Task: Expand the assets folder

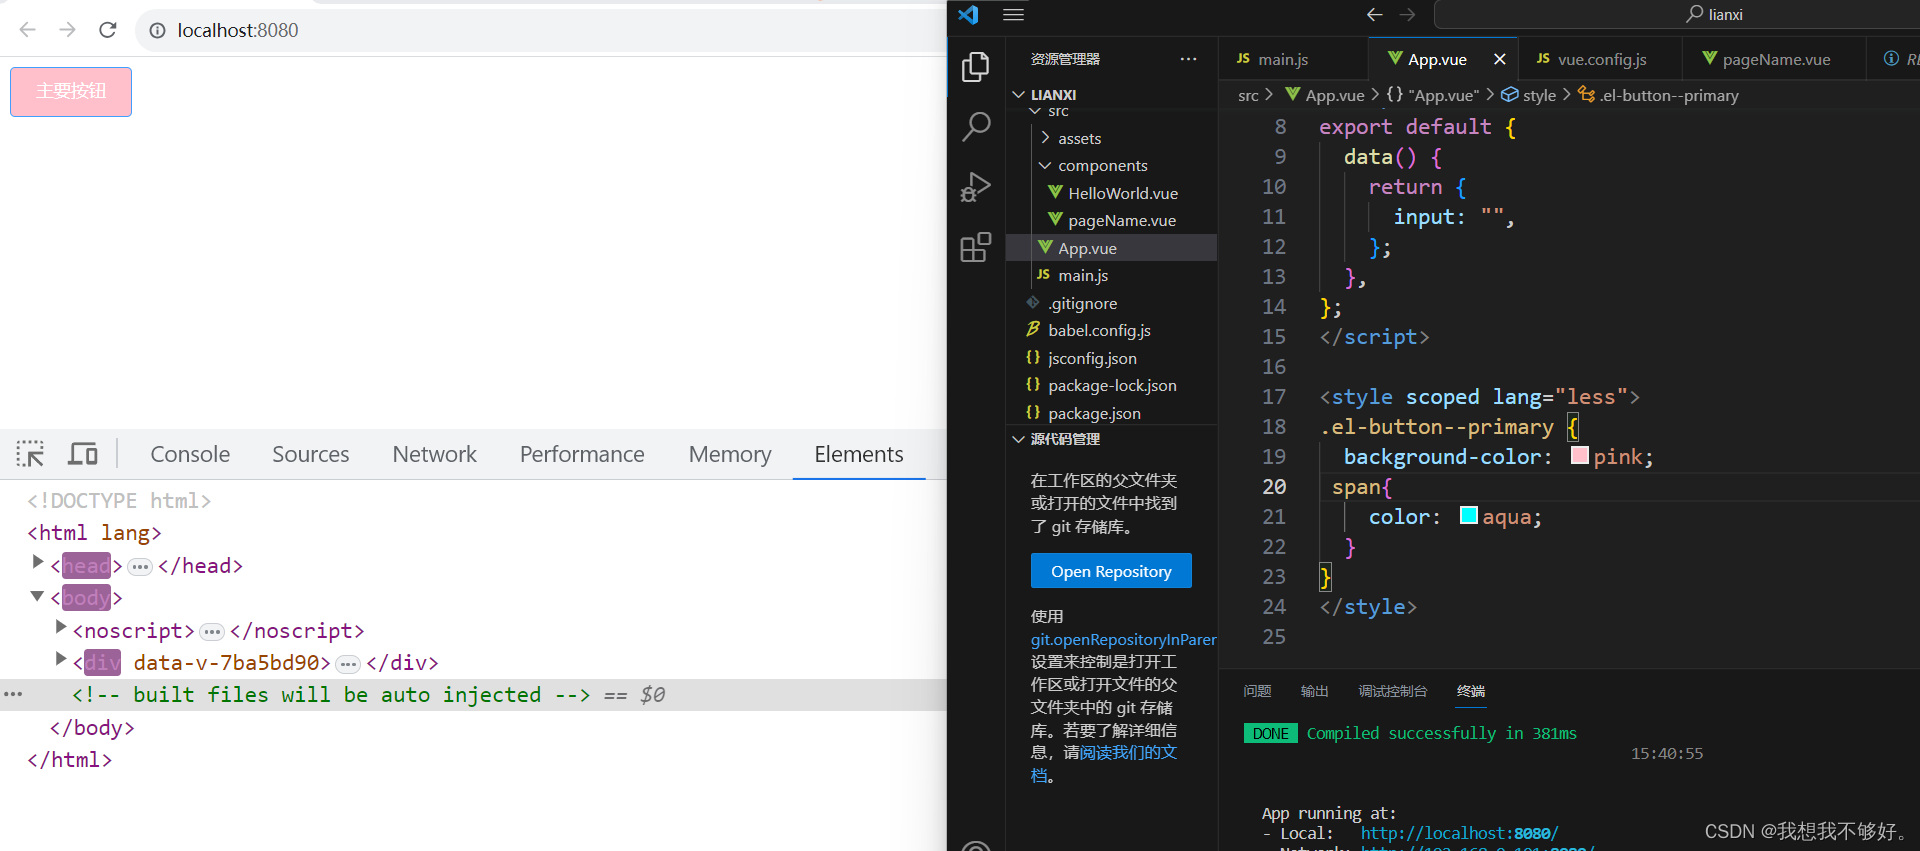Action: tap(1045, 138)
